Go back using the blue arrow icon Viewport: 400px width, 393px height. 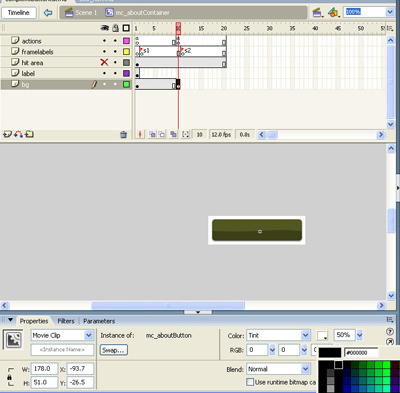coord(48,13)
